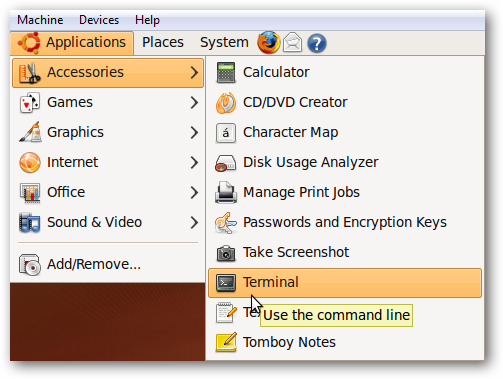Expand the Internet submenu arrow
503x379 pixels.
coord(194,162)
